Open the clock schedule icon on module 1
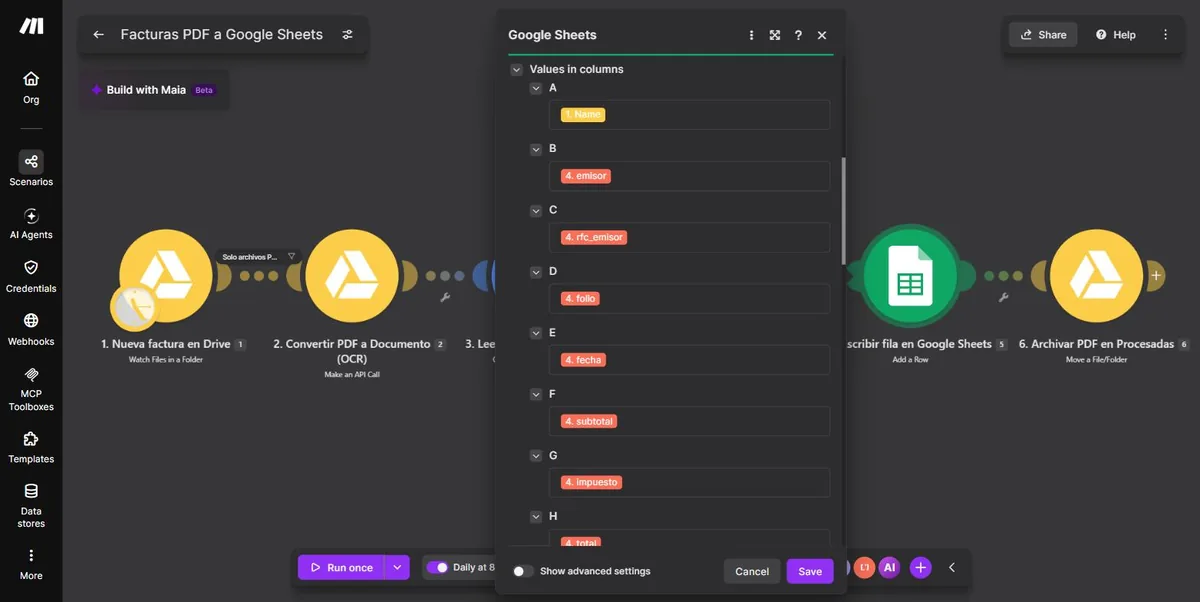Viewport: 1200px width, 602px height. [x=134, y=307]
